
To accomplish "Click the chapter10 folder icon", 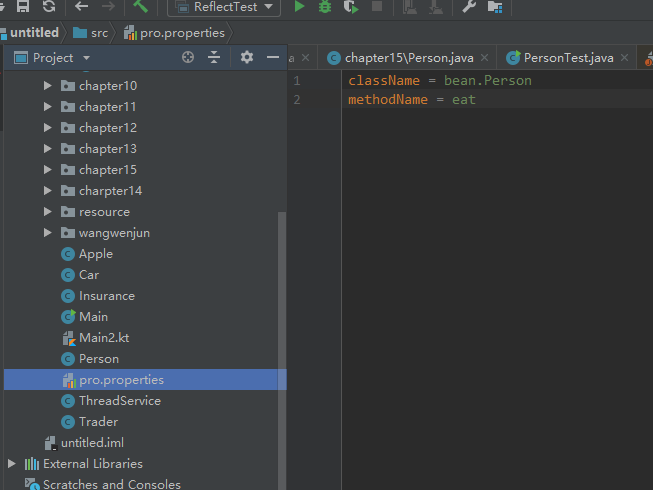I will (x=67, y=86).
